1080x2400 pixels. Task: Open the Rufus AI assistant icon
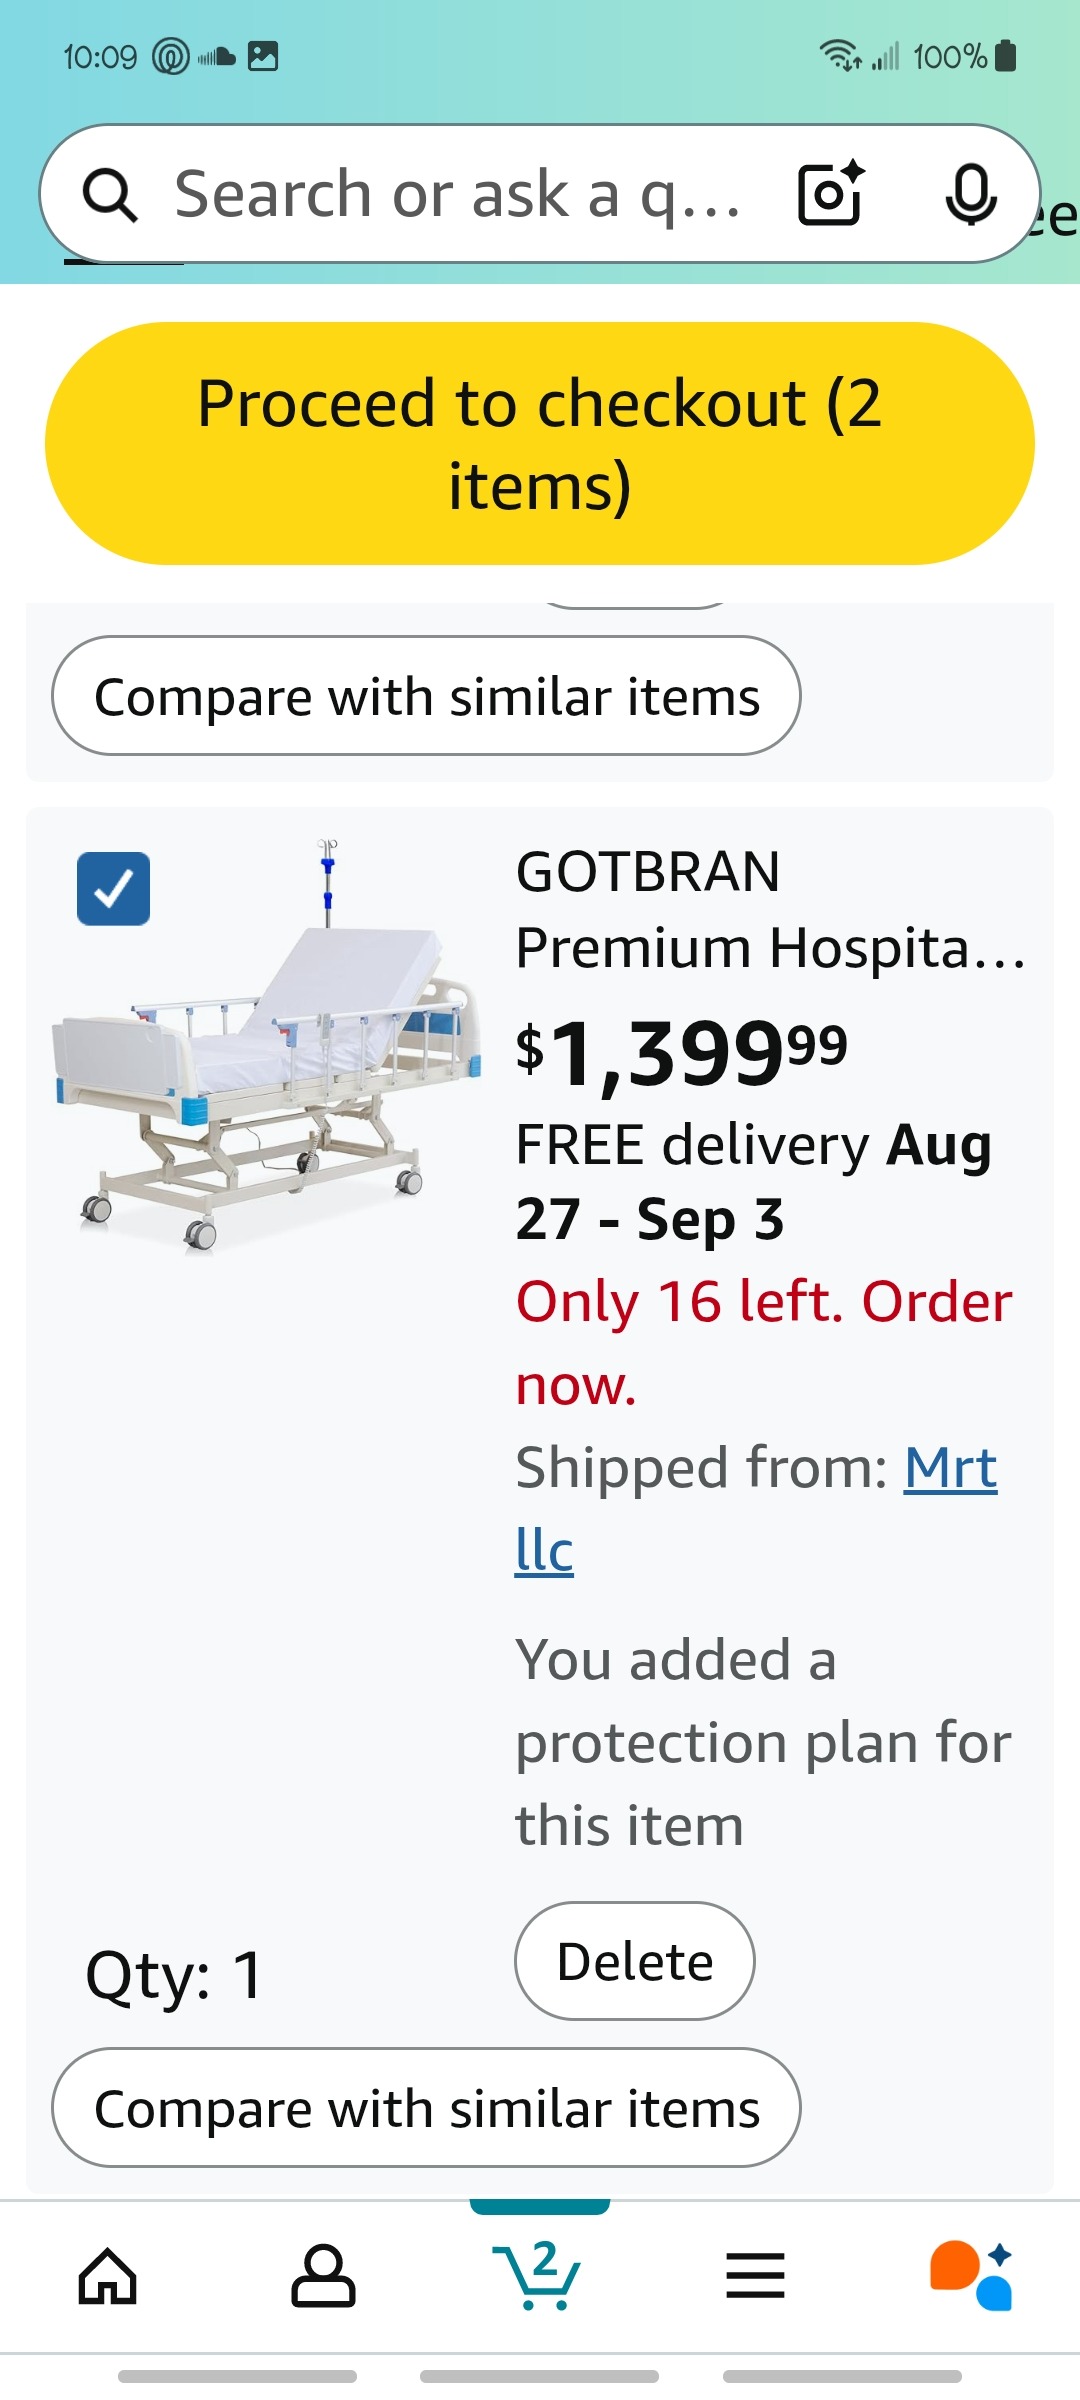coord(971,2277)
